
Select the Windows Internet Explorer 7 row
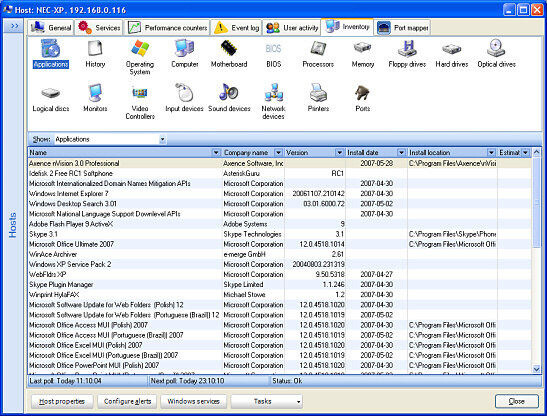(x=279, y=194)
